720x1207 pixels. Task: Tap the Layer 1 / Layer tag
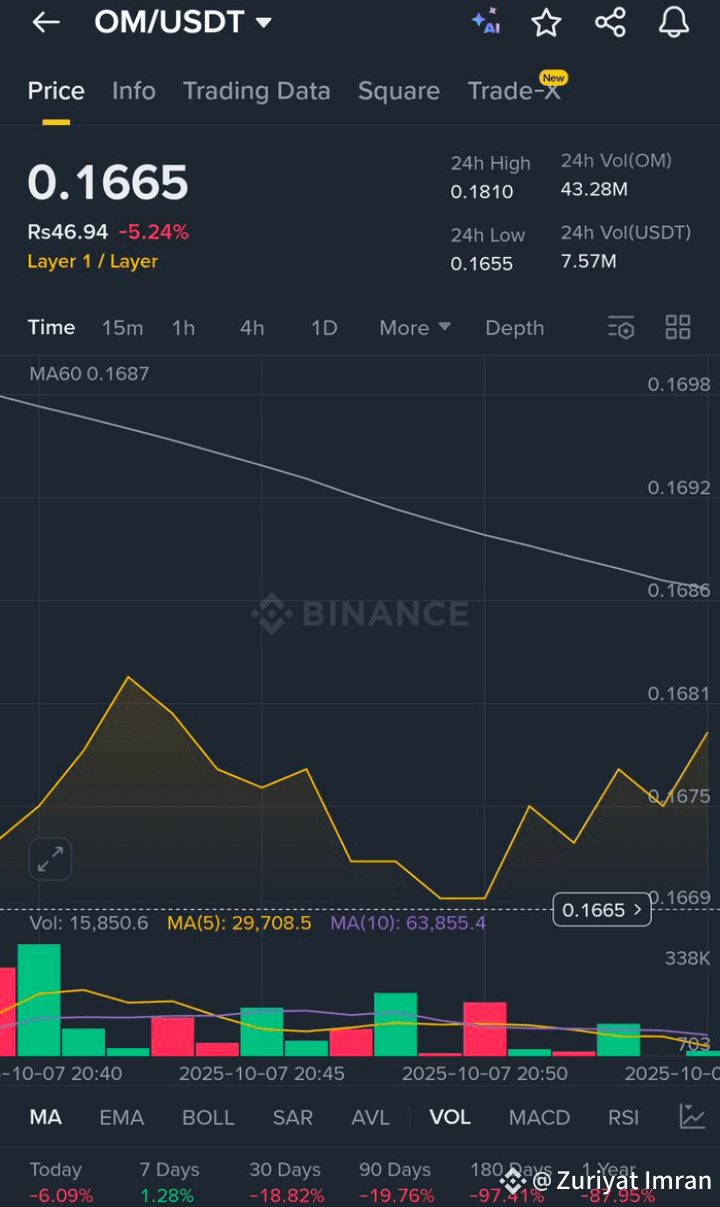(x=92, y=262)
